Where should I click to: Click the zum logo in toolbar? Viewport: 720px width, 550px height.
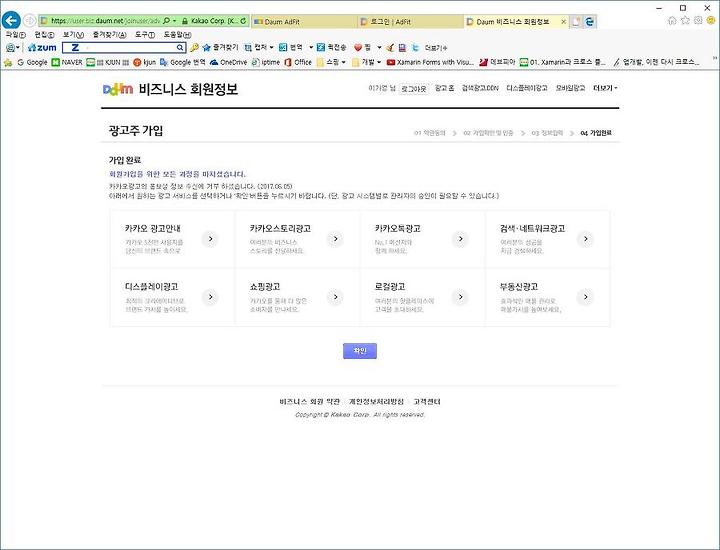42,47
